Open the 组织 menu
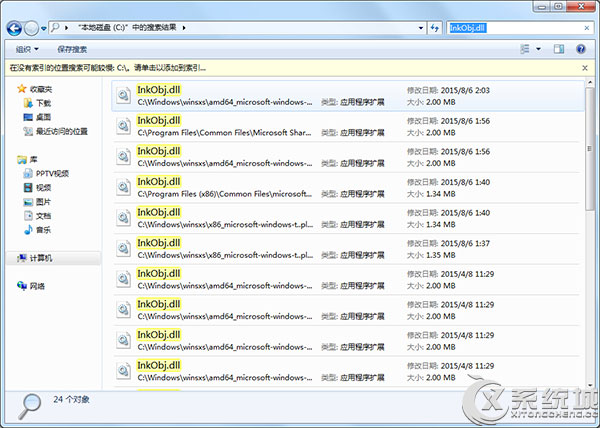This screenshot has height=428, width=600. point(27,49)
